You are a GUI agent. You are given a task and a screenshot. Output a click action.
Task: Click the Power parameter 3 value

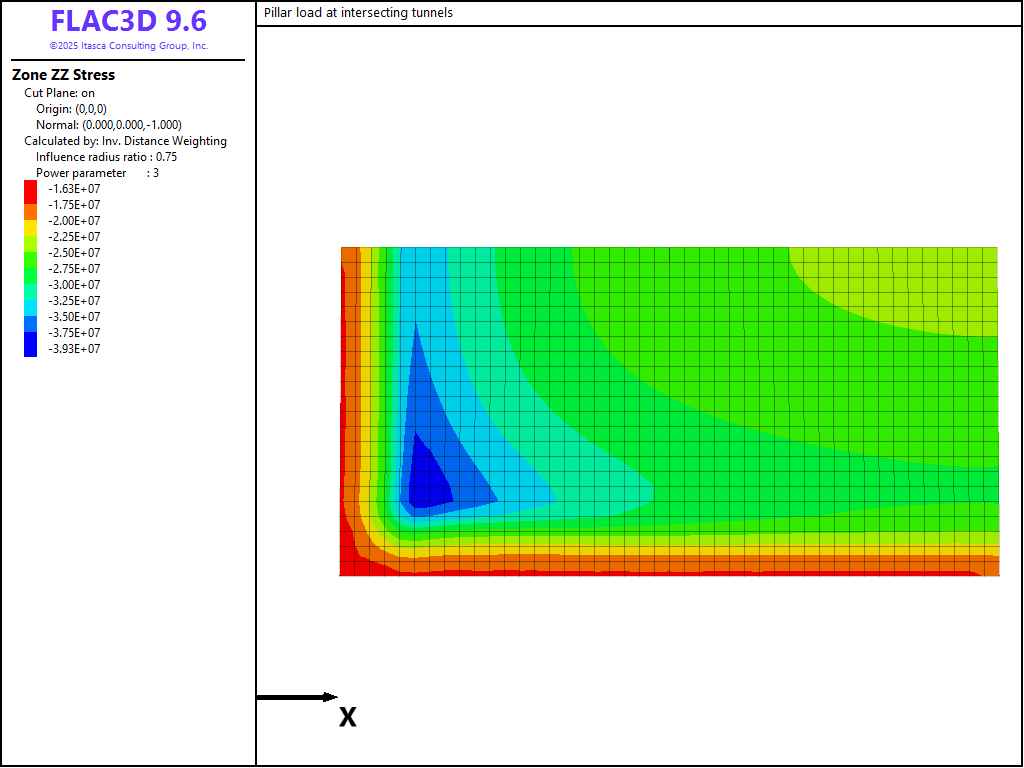click(97, 173)
